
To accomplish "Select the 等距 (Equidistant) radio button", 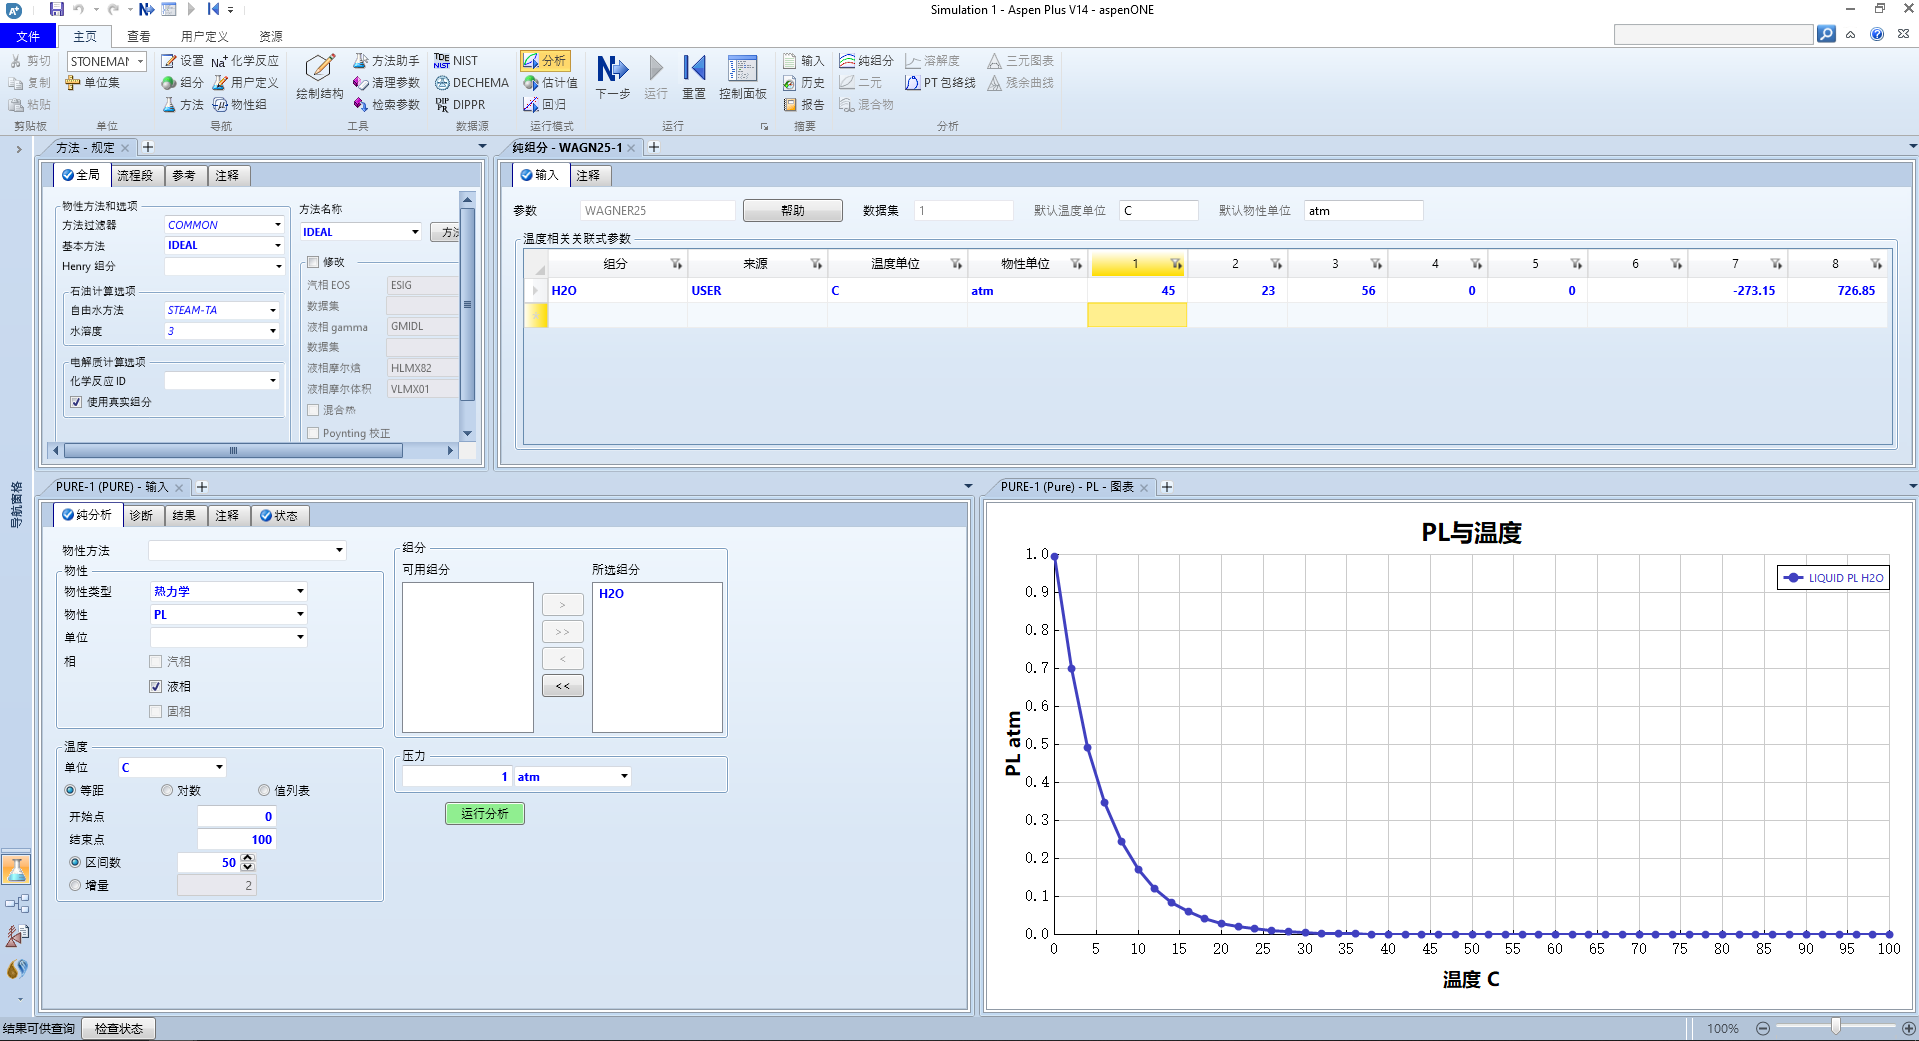I will click(70, 790).
